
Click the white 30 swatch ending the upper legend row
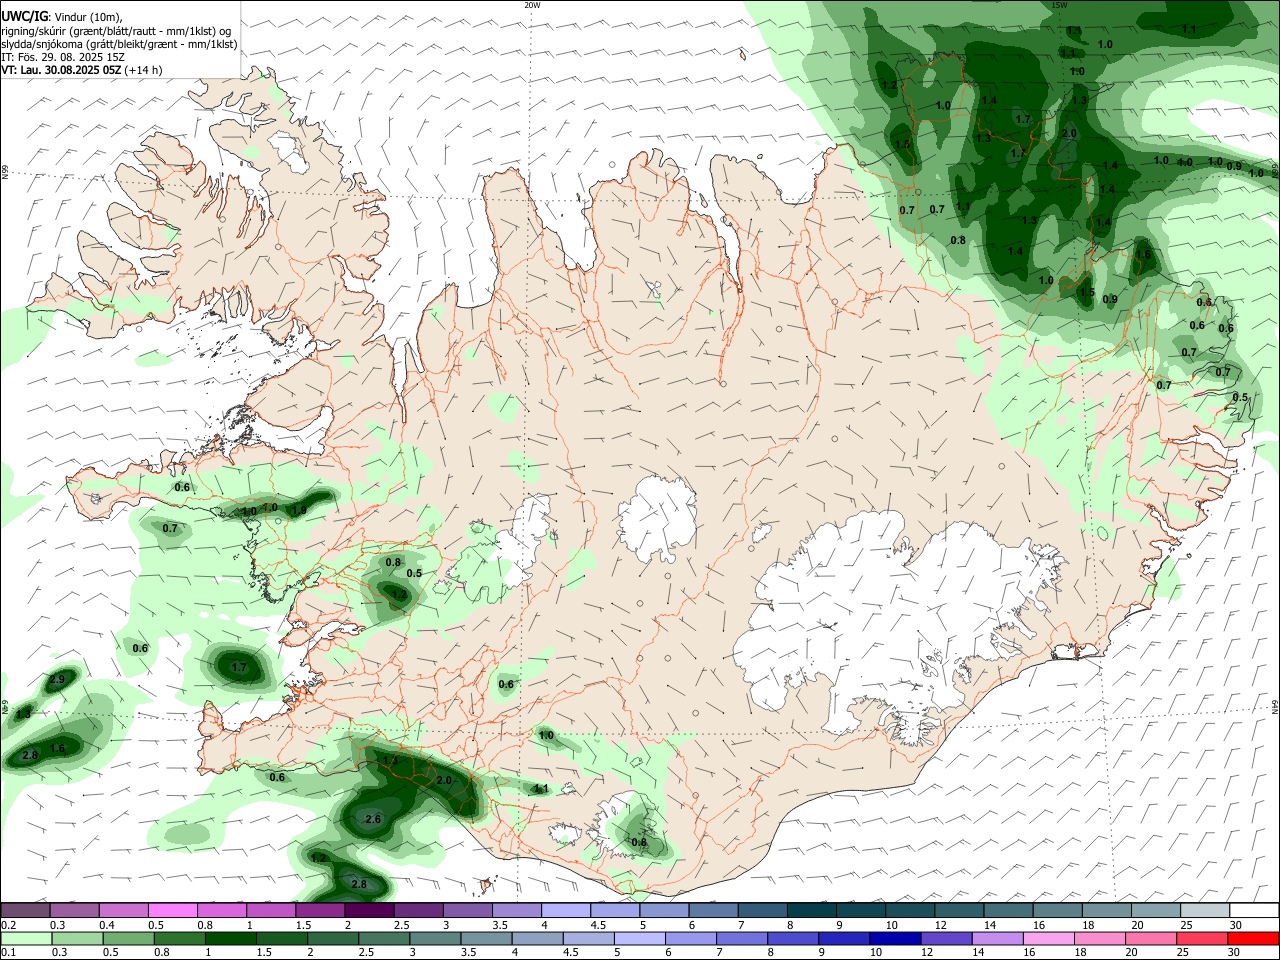(x=1253, y=910)
